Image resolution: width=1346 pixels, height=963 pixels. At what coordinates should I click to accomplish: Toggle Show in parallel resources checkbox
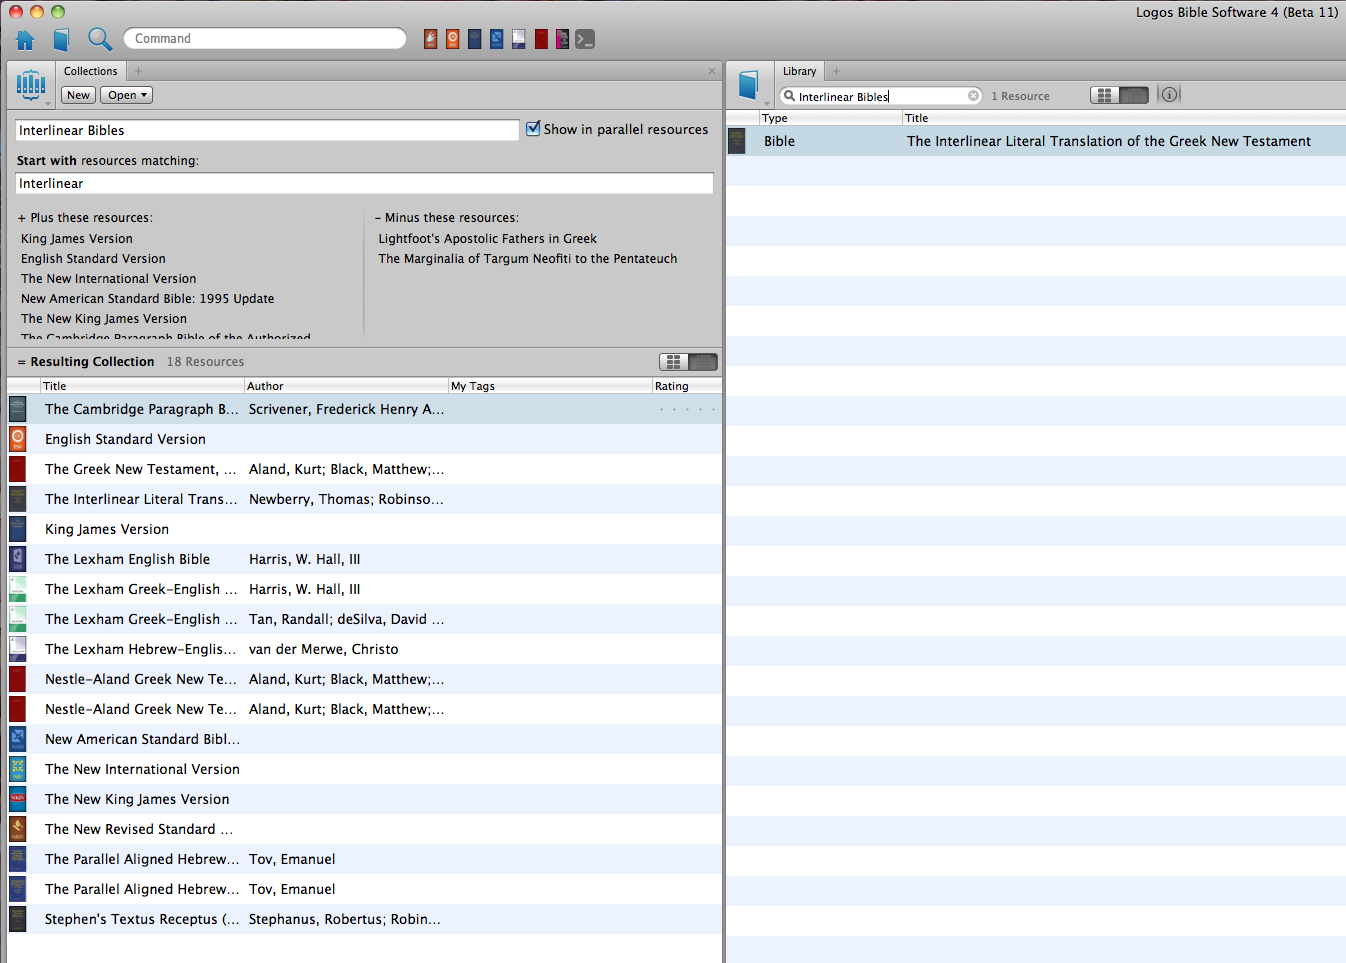[x=534, y=128]
